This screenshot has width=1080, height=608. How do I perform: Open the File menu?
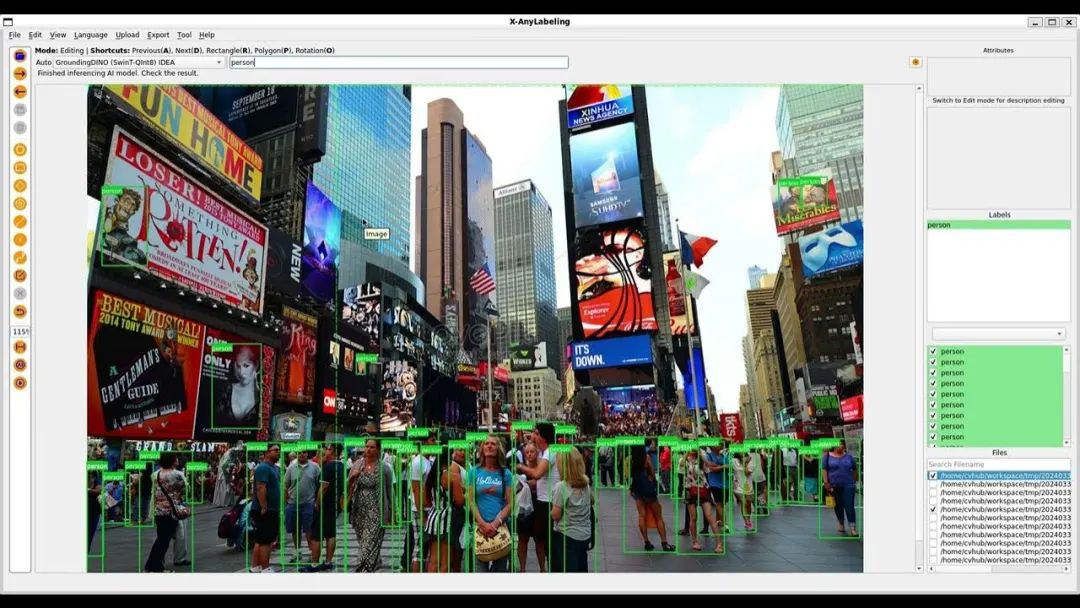tap(14, 35)
